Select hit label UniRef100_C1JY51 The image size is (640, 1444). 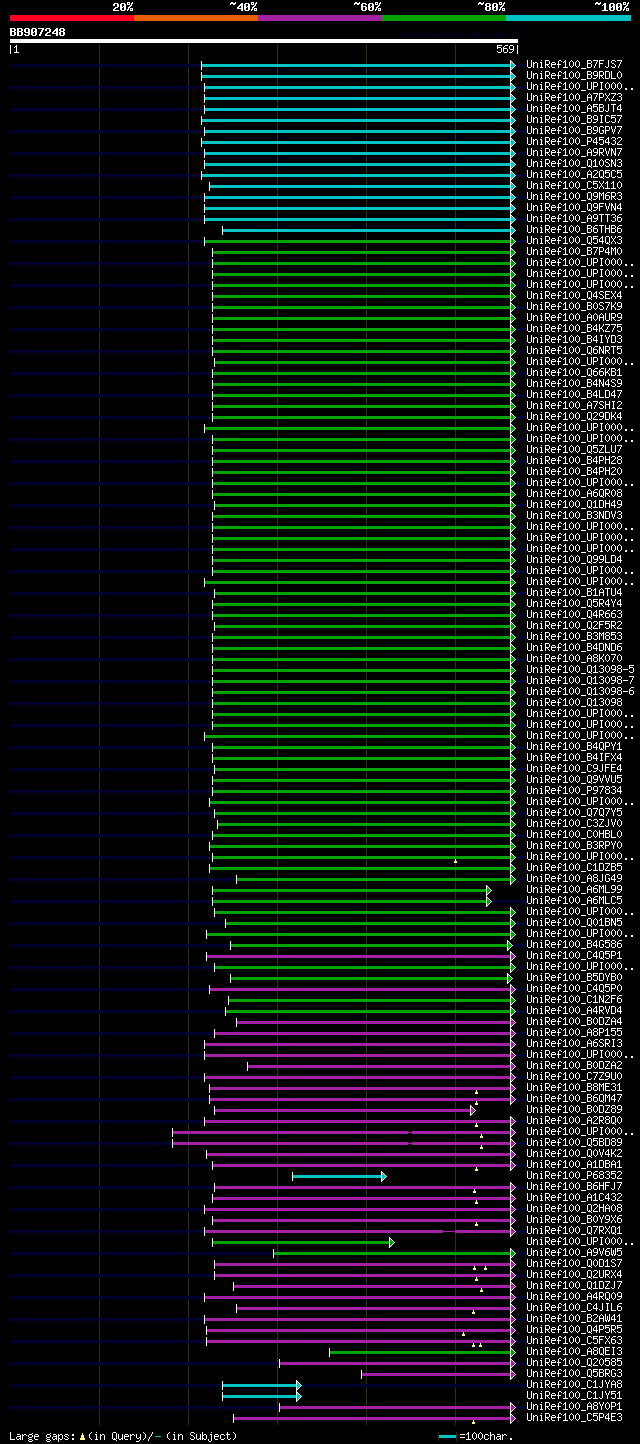pos(574,1395)
